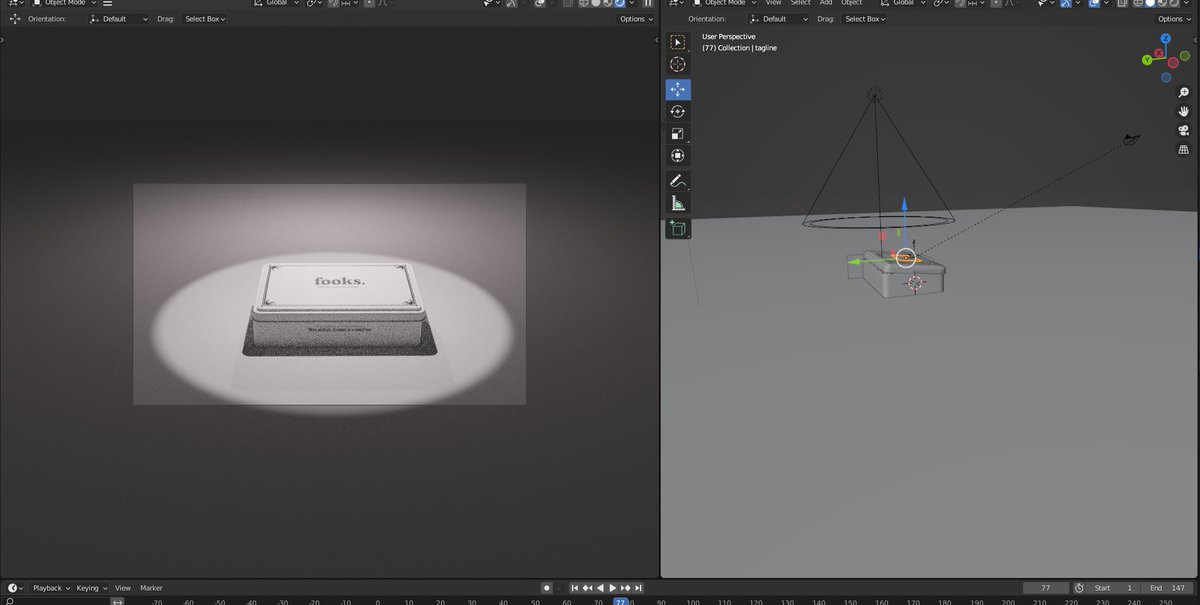Select the Rotate tool
The image size is (1200, 605).
[x=678, y=111]
